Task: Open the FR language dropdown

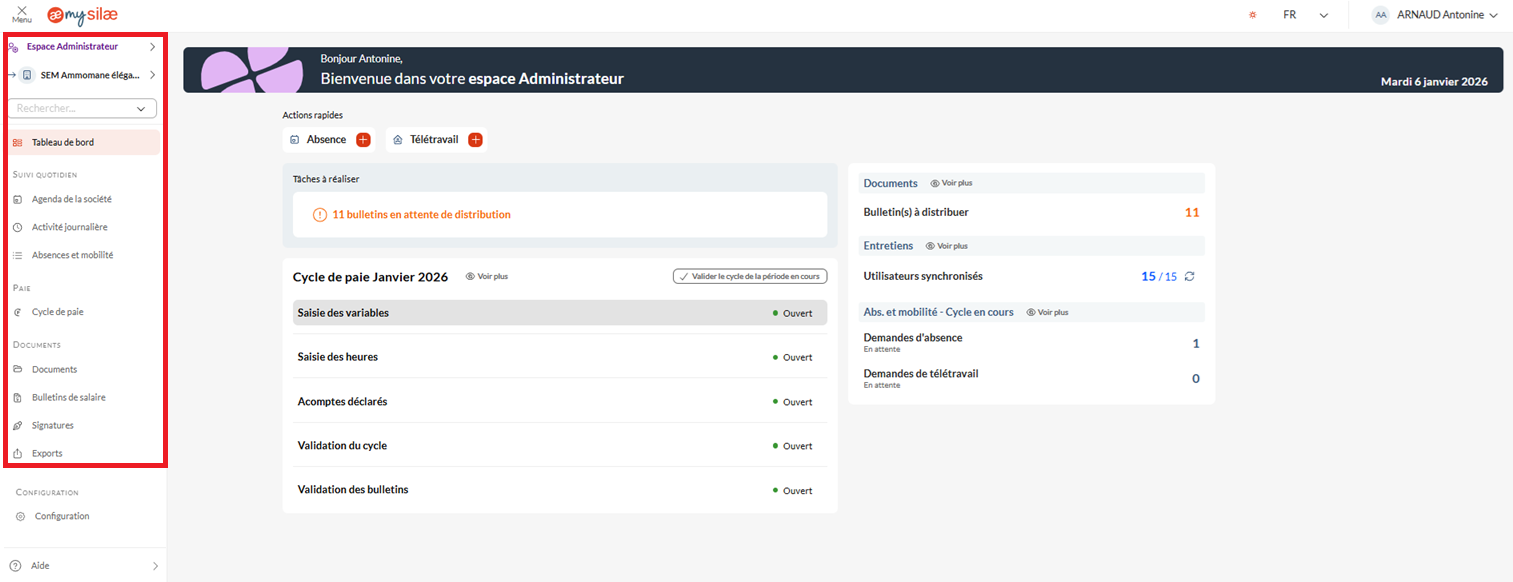Action: tap(1305, 15)
